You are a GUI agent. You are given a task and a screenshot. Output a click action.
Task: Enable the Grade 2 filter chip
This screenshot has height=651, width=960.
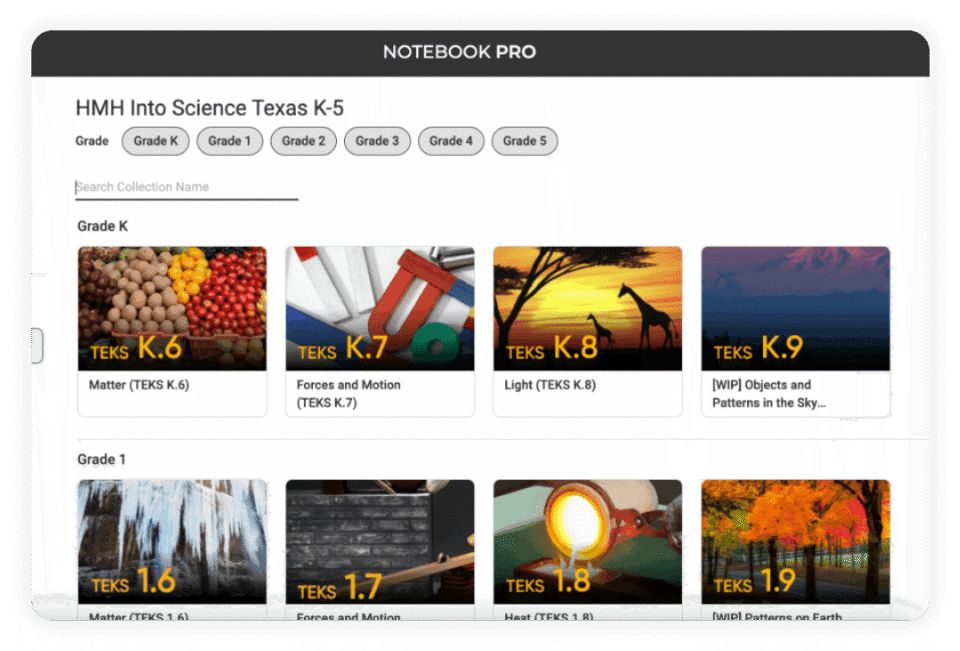click(x=303, y=141)
